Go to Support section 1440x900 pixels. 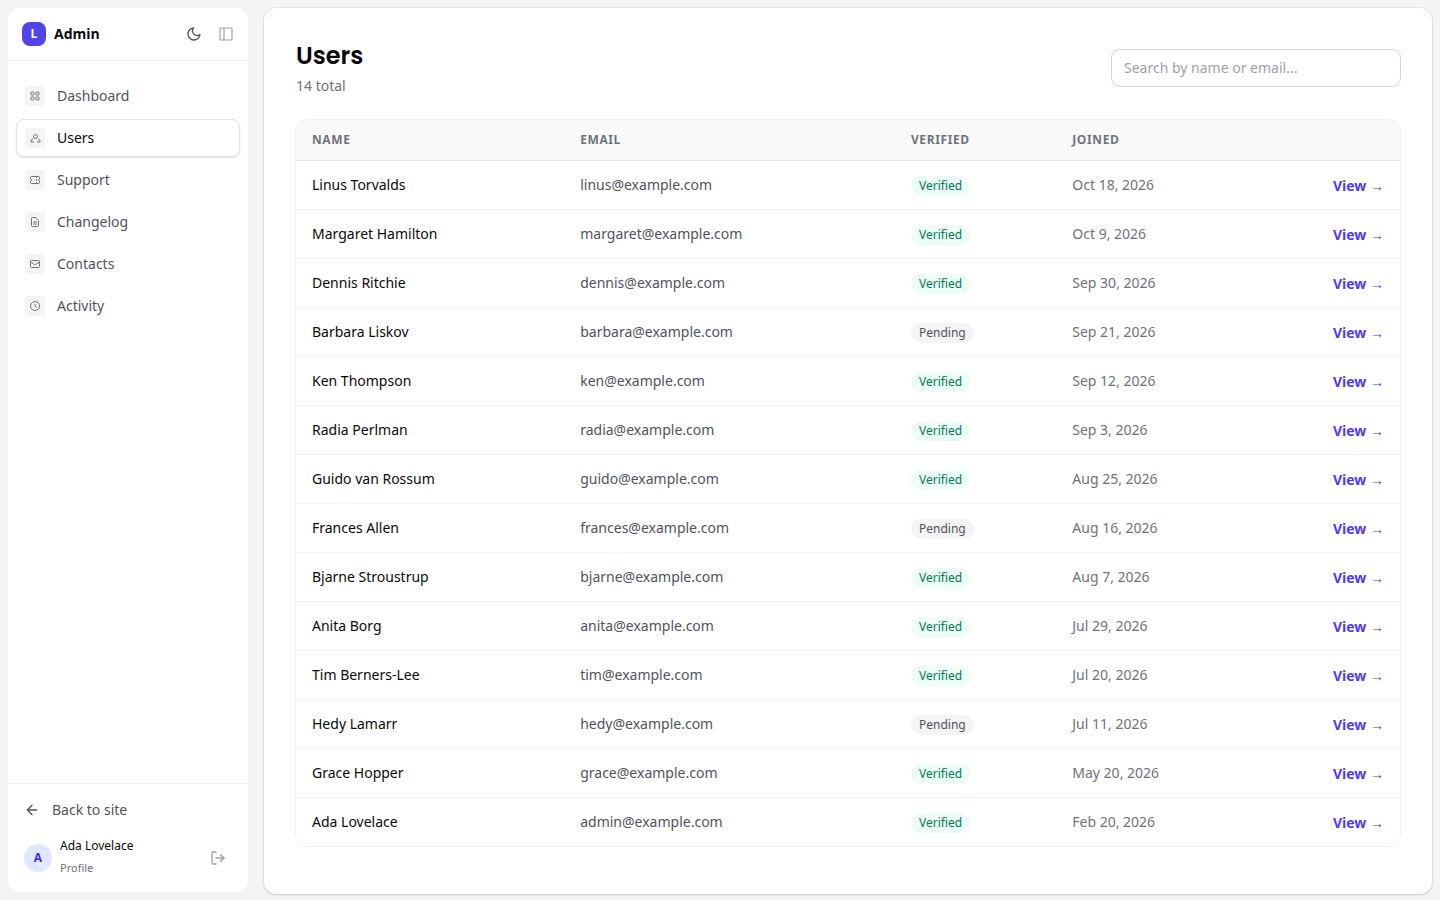click(x=128, y=180)
